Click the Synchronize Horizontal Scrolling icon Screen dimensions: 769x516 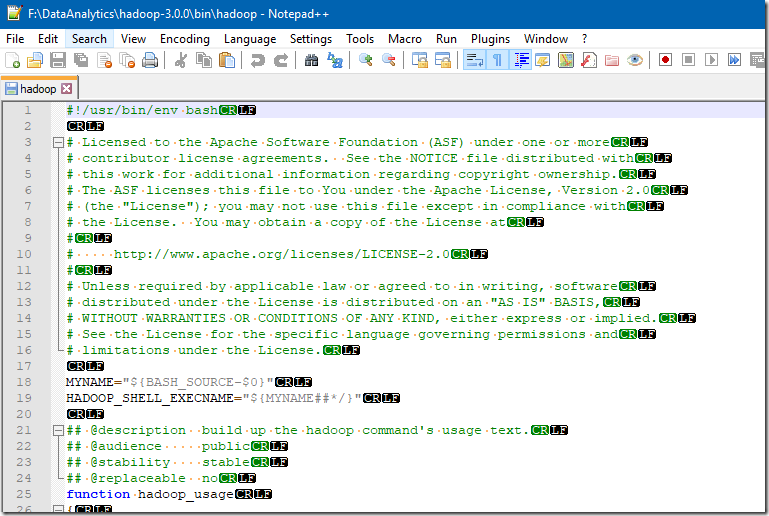pyautogui.click(x=442, y=60)
